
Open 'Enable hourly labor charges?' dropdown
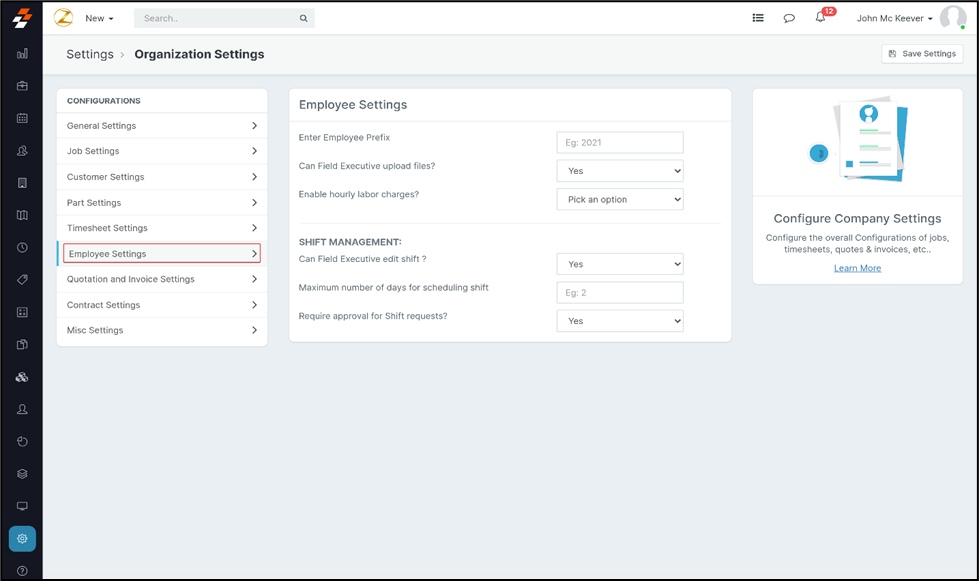[619, 199]
